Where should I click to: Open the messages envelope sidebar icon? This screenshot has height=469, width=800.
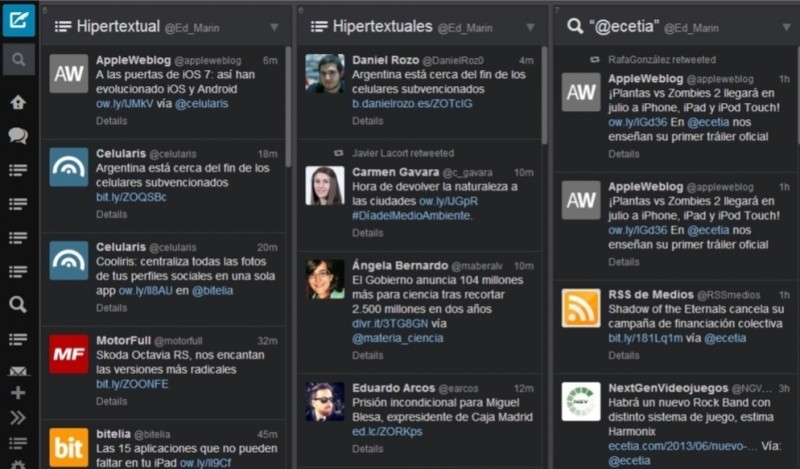(18, 371)
